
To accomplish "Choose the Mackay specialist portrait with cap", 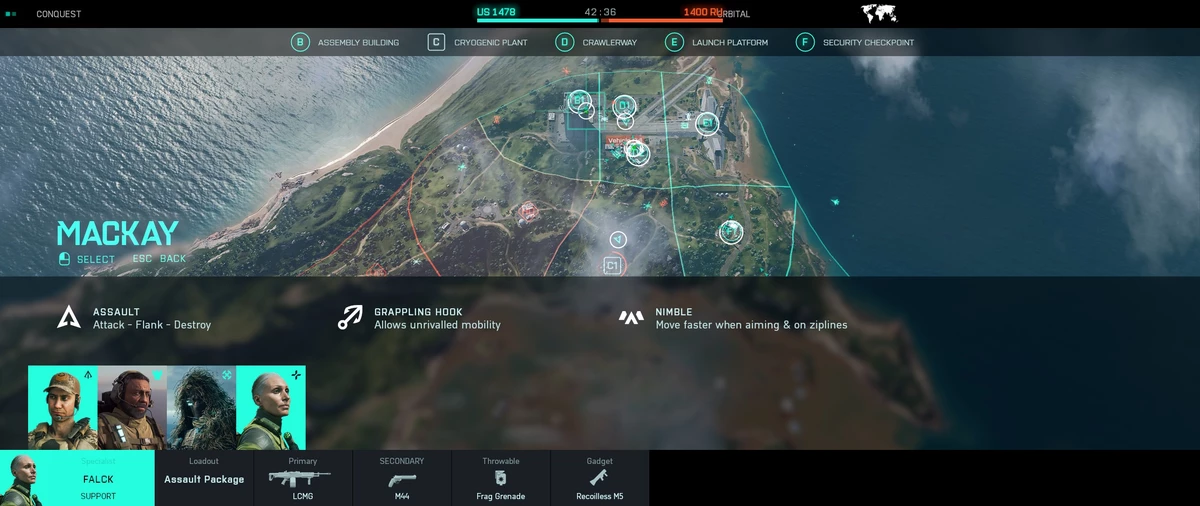I will (63, 407).
